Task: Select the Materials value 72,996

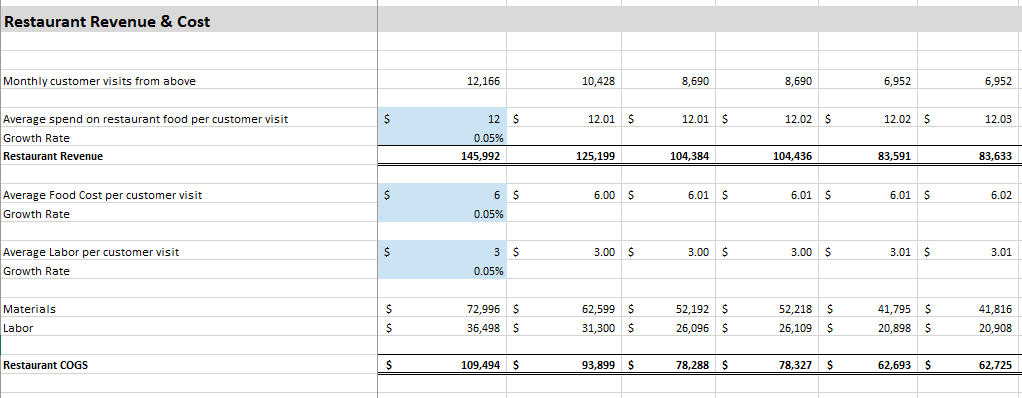Action: click(442, 309)
